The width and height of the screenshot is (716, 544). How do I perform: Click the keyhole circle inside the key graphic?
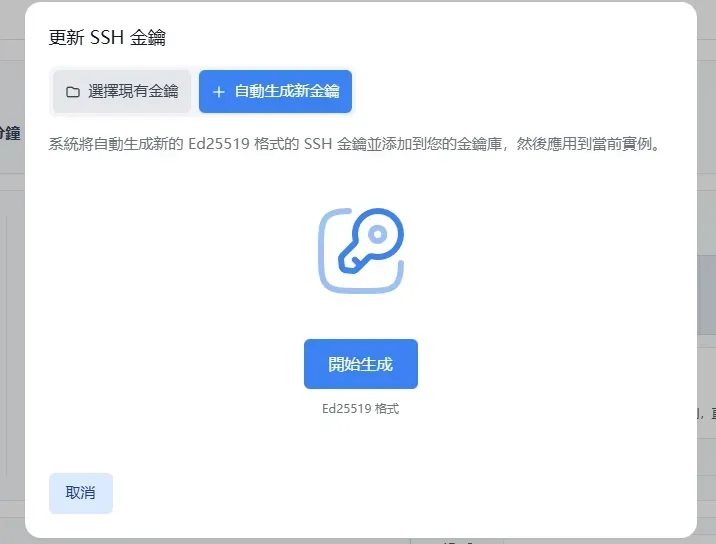[376, 235]
